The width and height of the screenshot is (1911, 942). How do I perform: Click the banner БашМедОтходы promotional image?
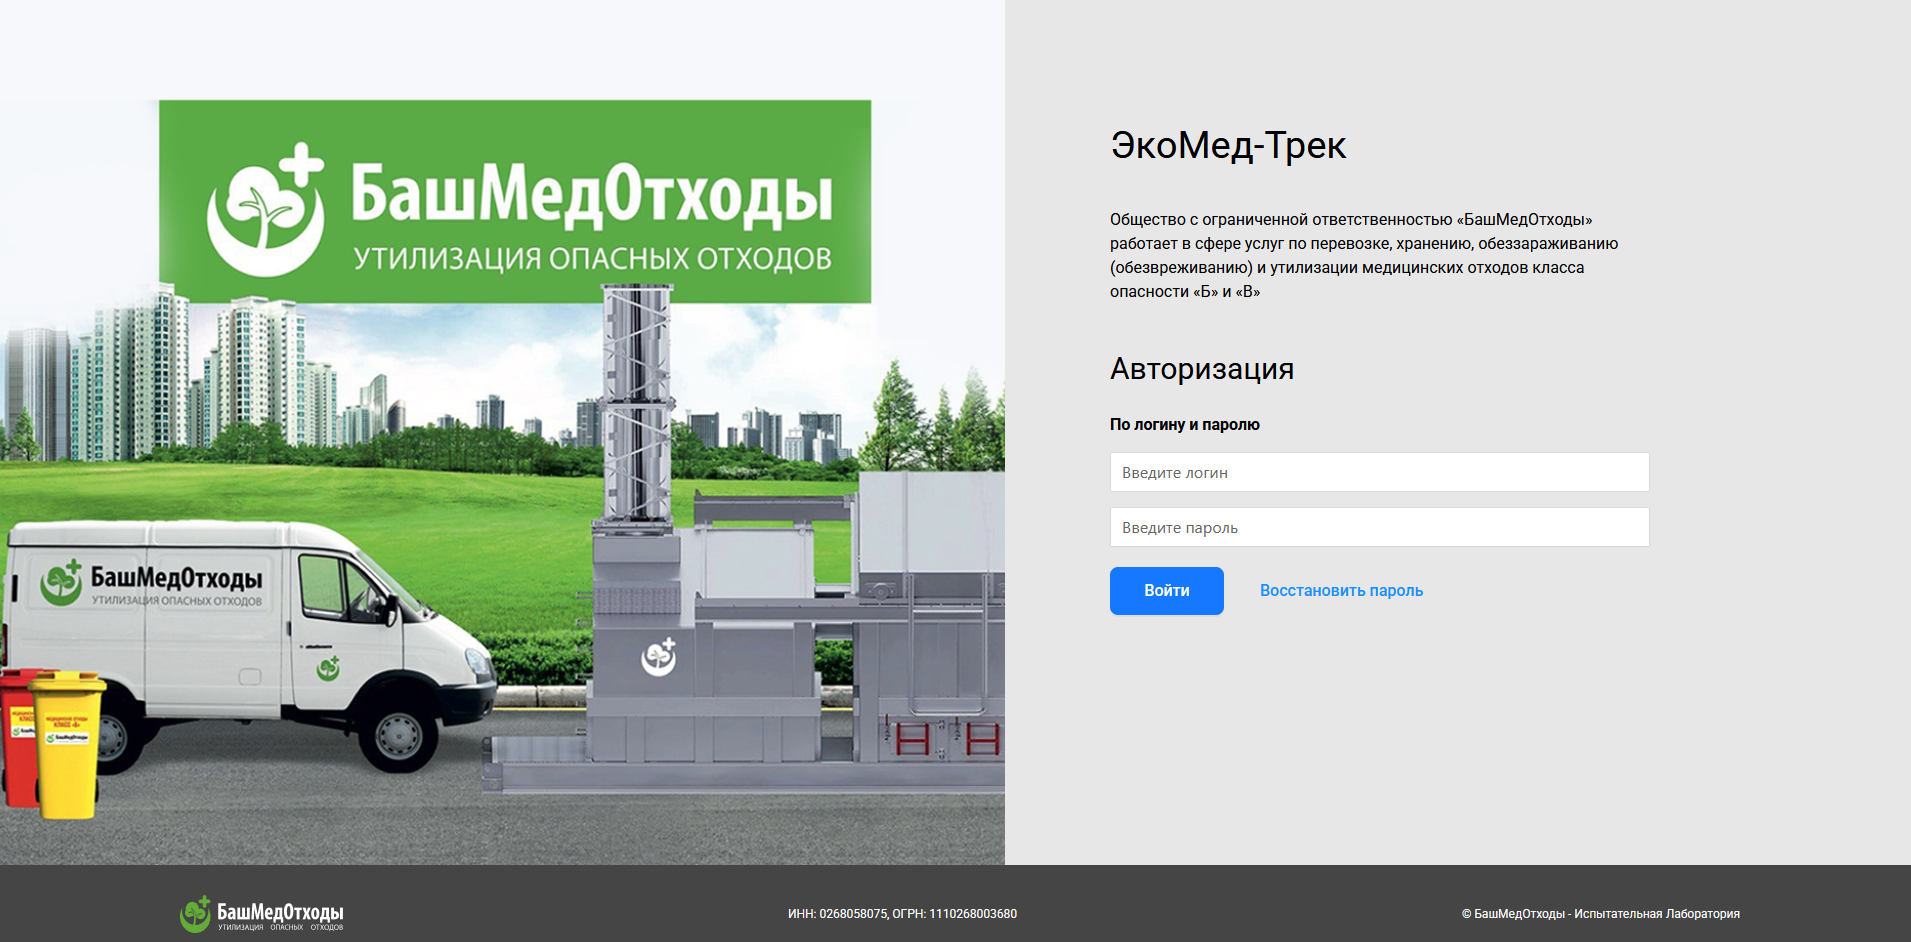(x=502, y=432)
